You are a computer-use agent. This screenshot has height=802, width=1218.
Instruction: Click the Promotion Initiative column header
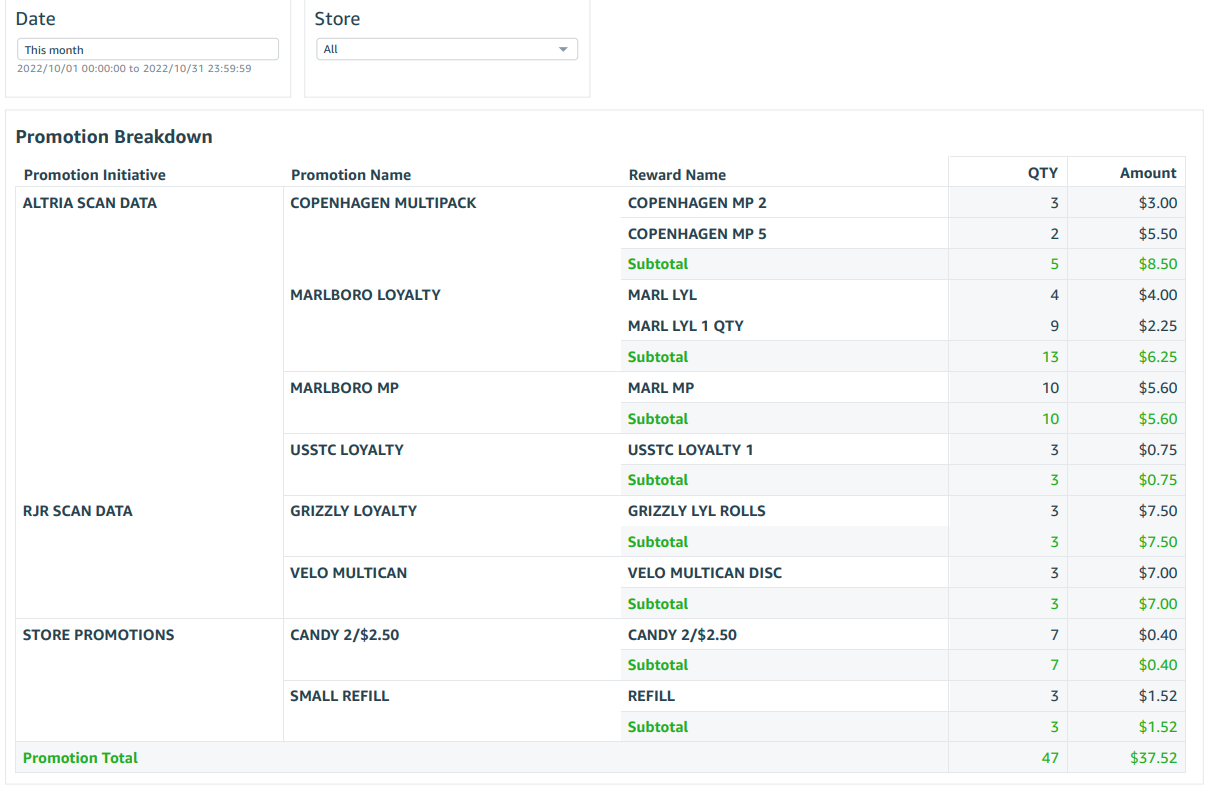point(95,174)
